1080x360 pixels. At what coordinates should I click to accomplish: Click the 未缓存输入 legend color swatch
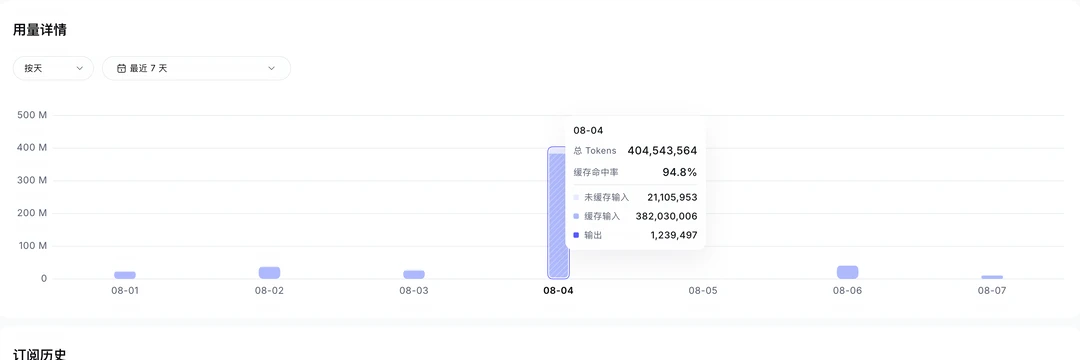click(576, 198)
